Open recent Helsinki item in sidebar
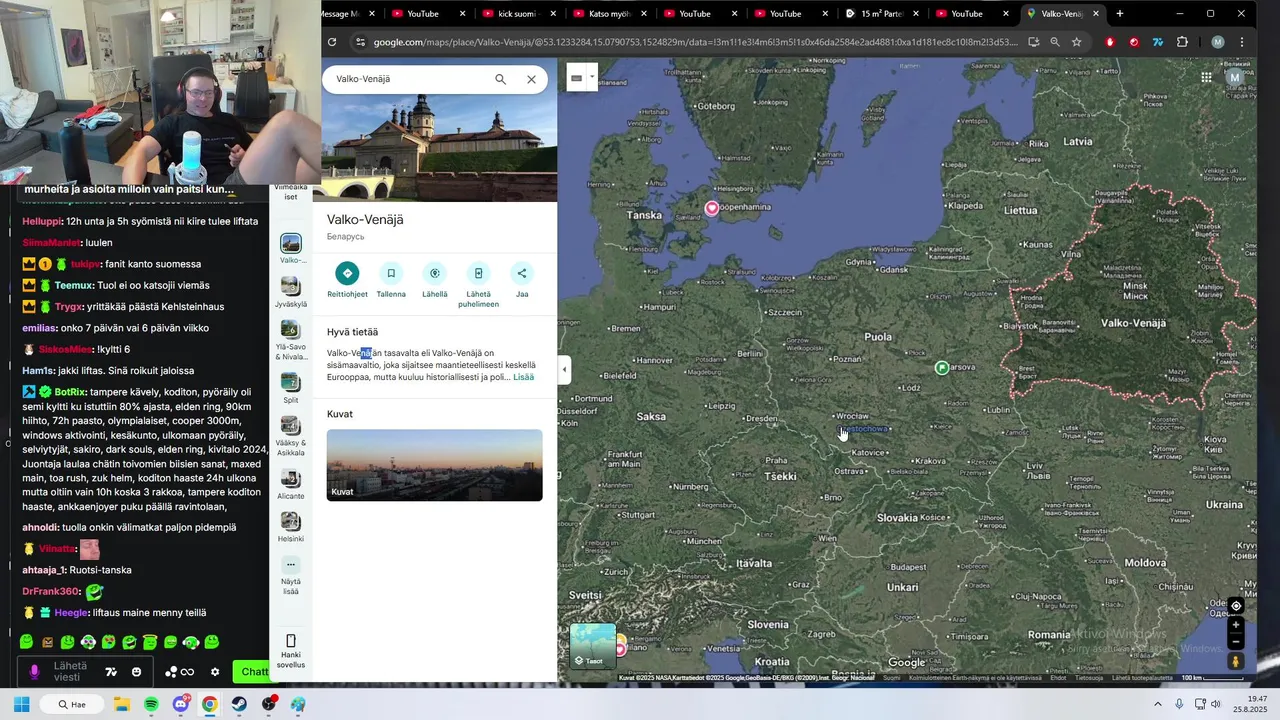 pos(291,527)
